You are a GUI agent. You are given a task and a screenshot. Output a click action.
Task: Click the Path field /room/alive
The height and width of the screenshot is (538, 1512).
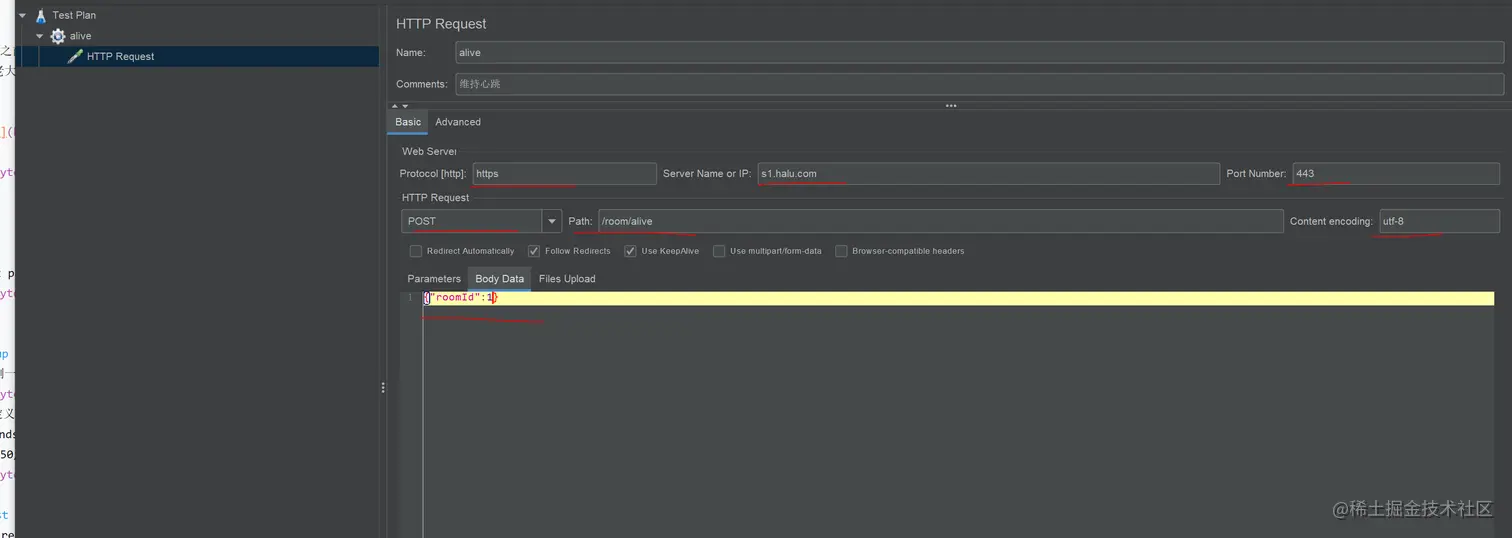pyautogui.click(x=940, y=221)
